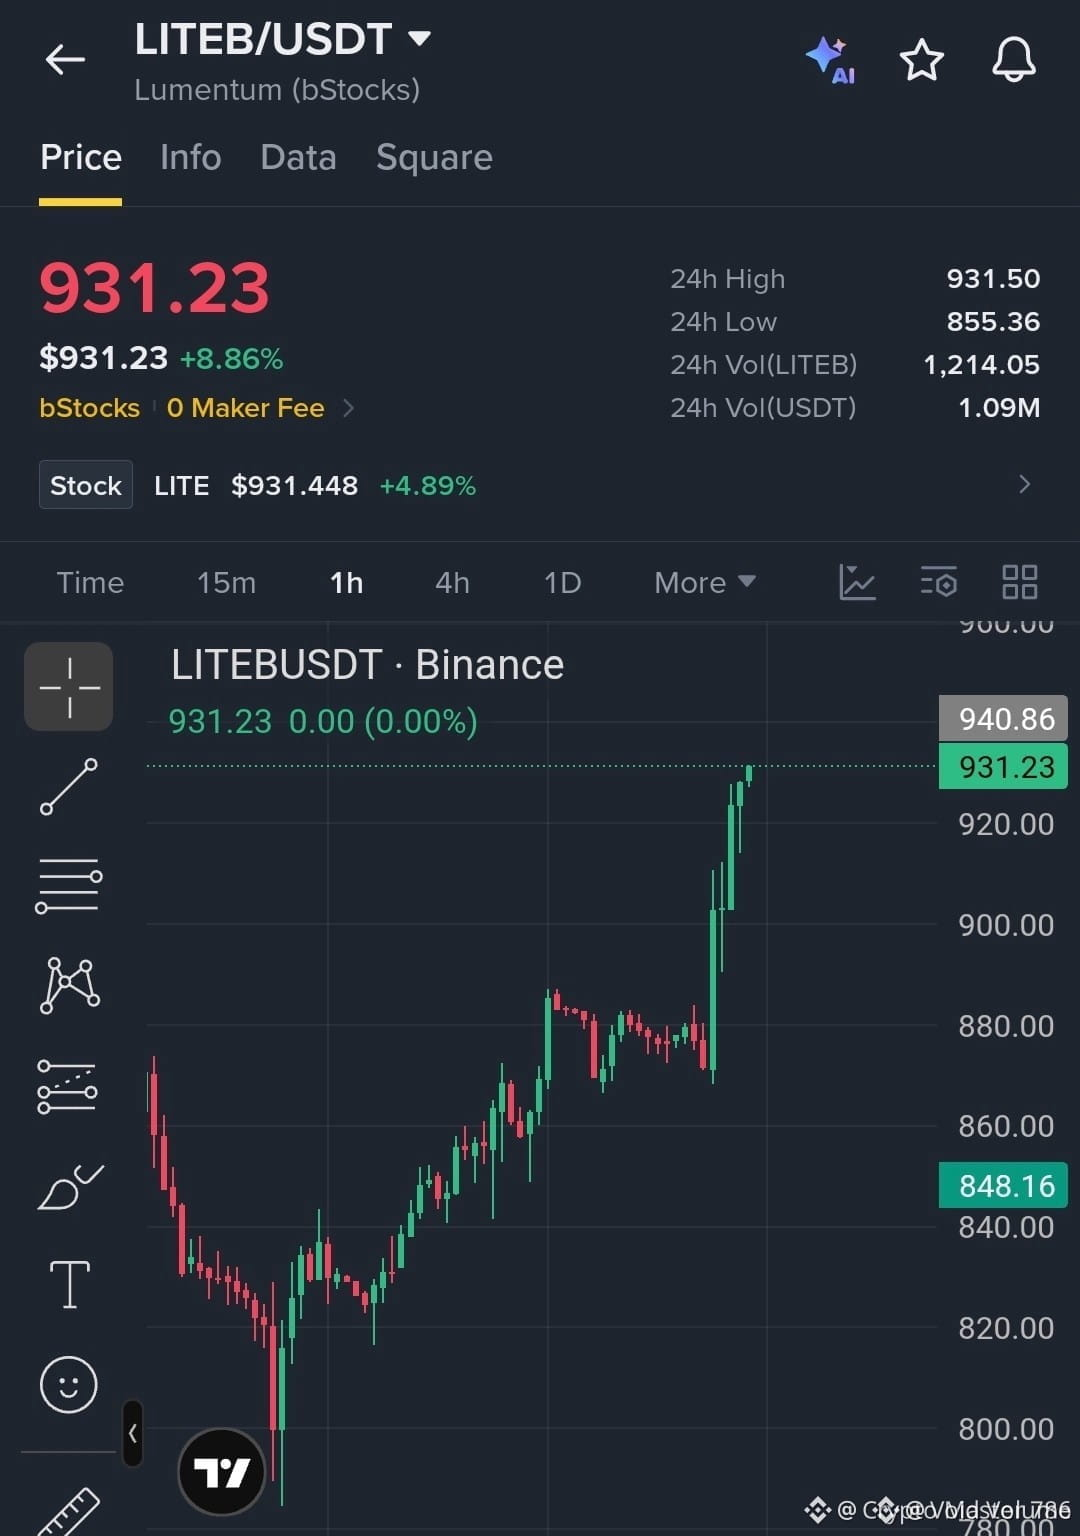Tap the 0 Maker Fee link
The height and width of the screenshot is (1536, 1080).
click(245, 408)
